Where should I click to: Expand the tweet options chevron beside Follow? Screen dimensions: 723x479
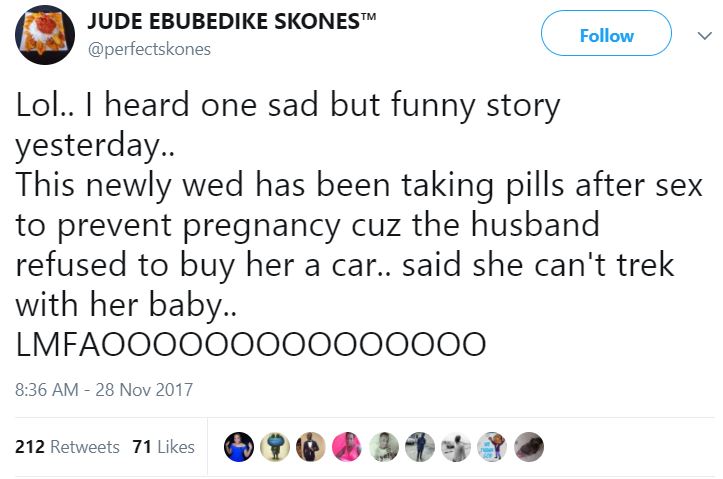(x=699, y=35)
